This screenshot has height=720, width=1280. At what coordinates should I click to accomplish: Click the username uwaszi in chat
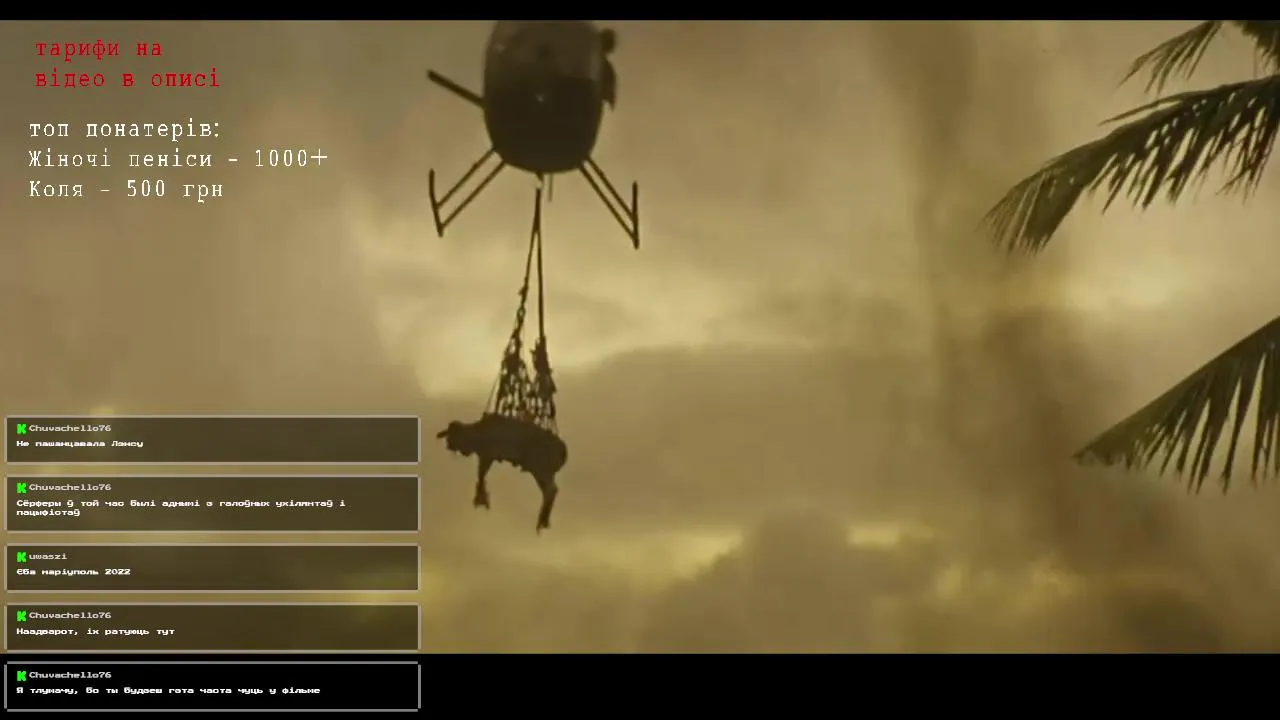(48, 557)
